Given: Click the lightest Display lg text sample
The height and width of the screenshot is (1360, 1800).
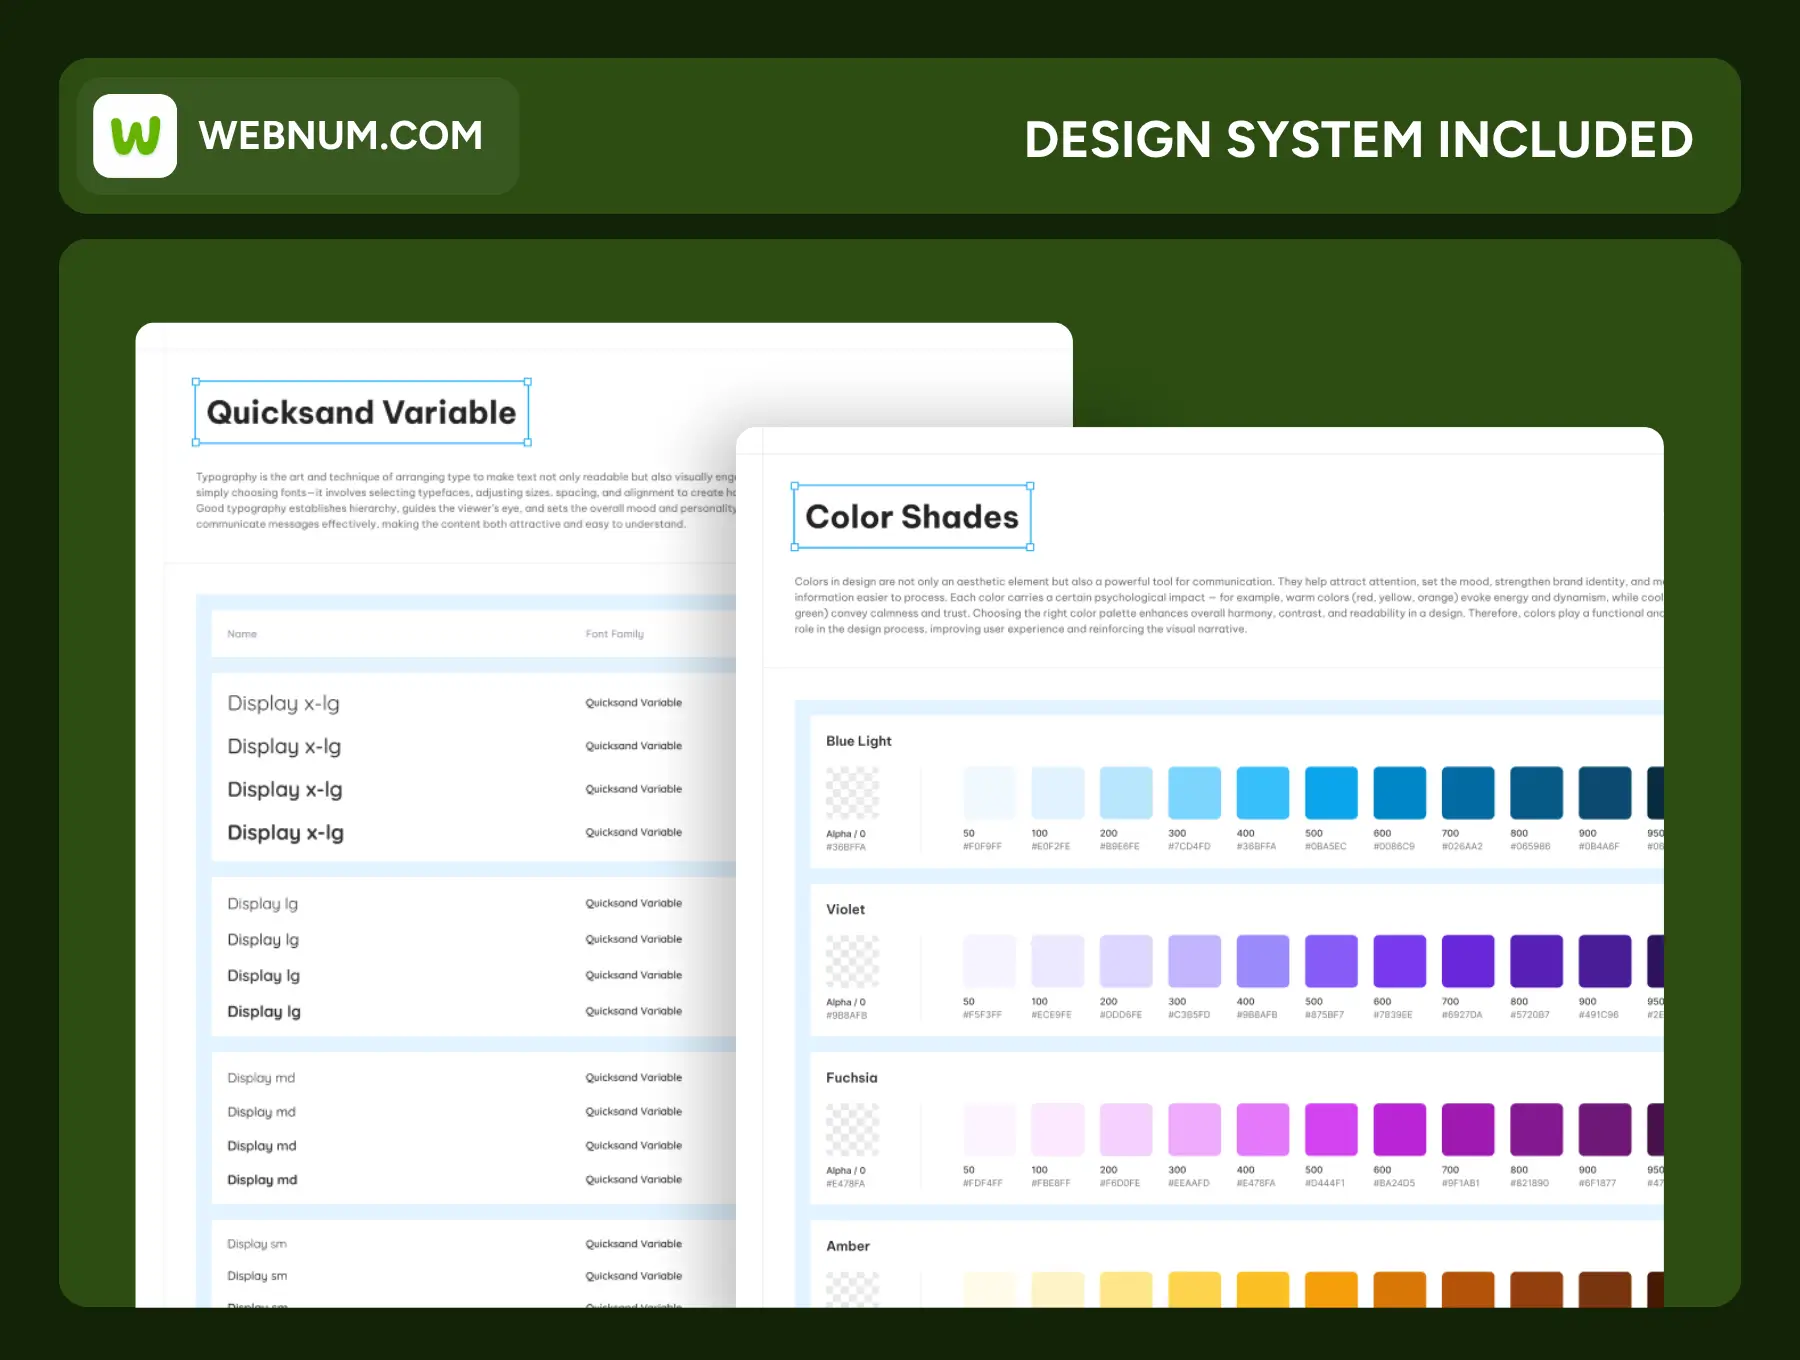Looking at the screenshot, I should pos(262,904).
